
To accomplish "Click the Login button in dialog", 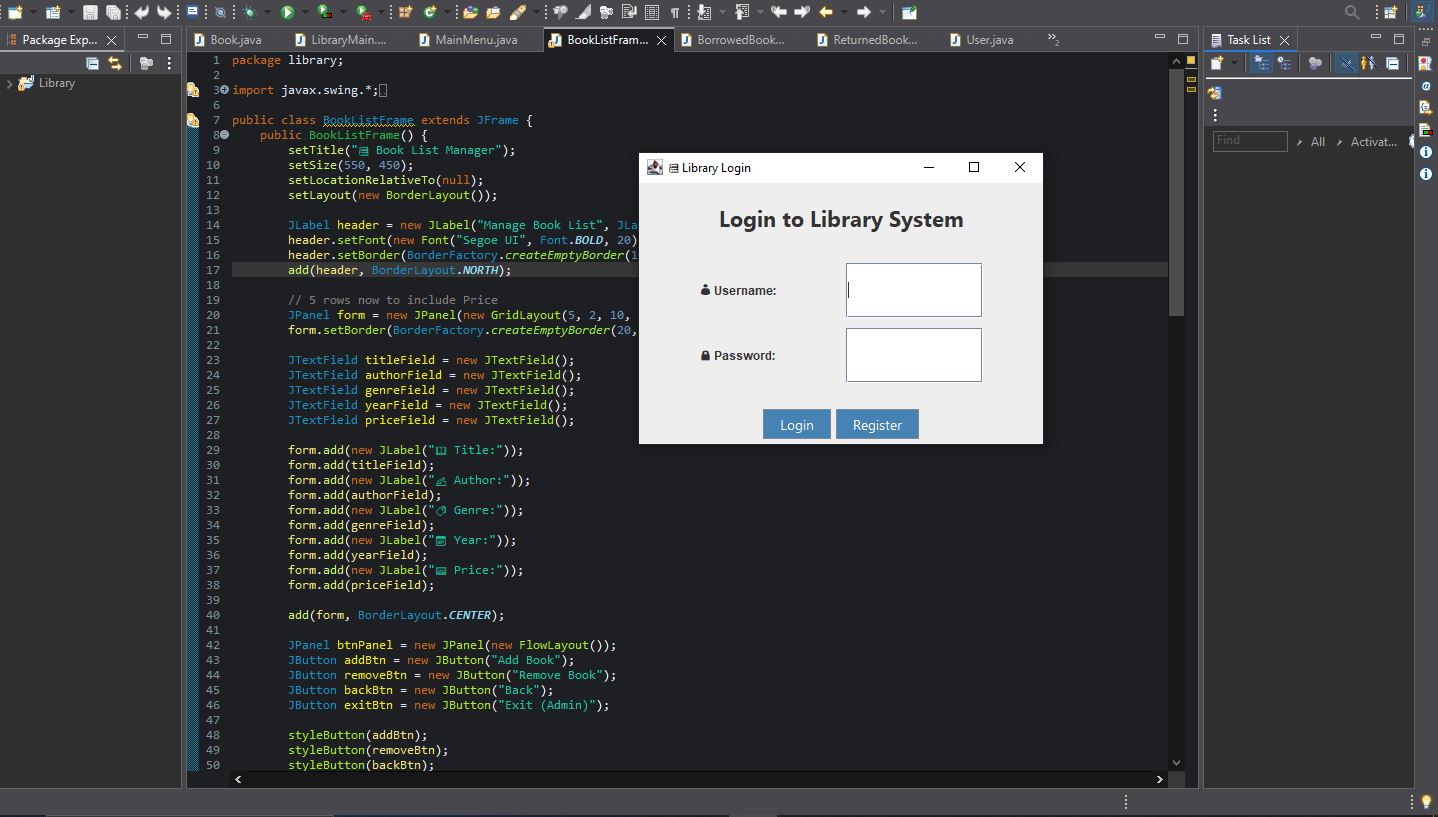I will point(796,424).
